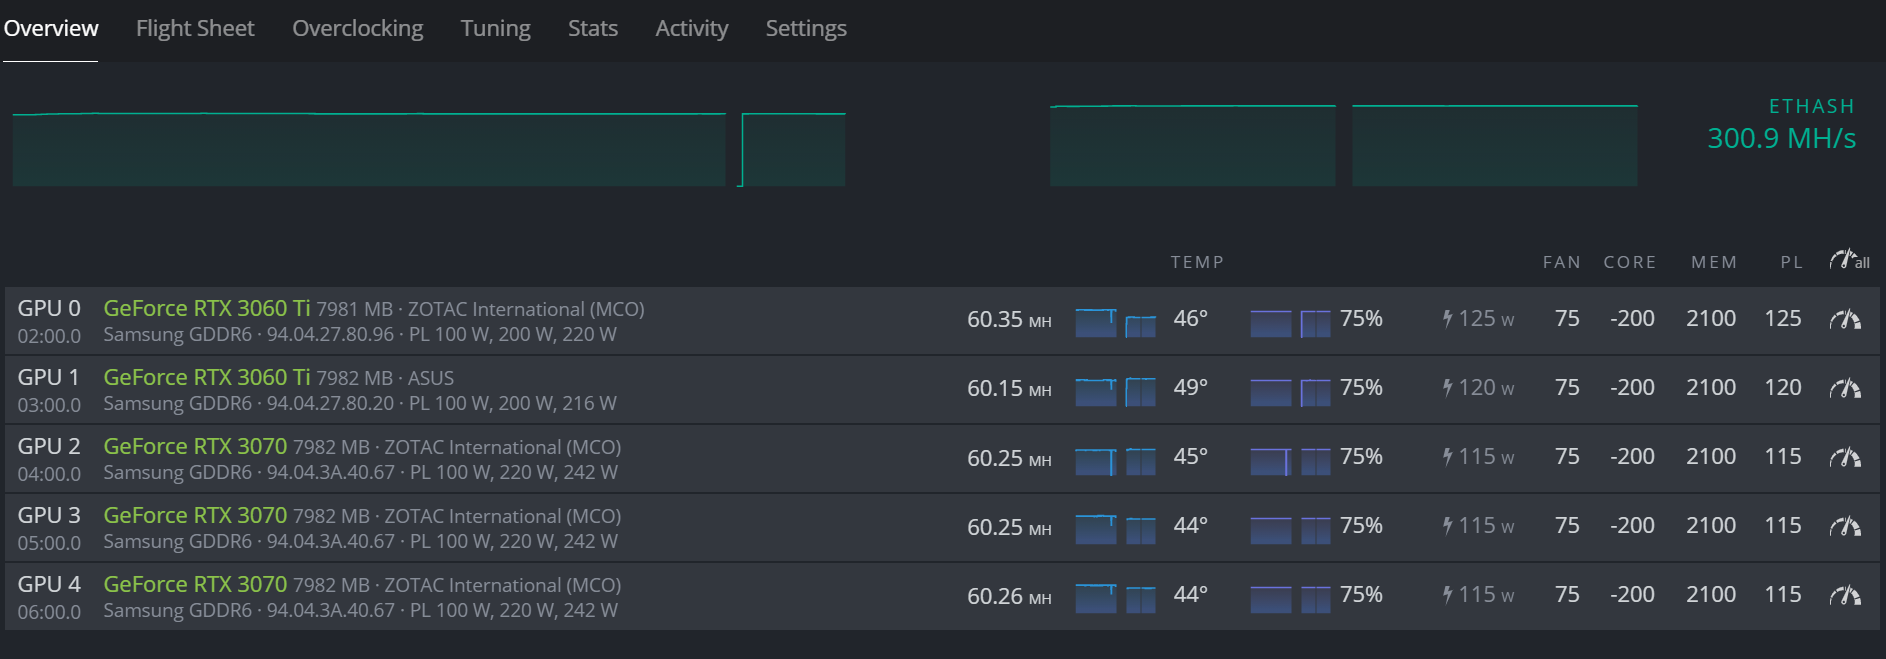This screenshot has width=1886, height=659.
Task: Click the power bolt icon on GPU 4
Action: click(1447, 595)
